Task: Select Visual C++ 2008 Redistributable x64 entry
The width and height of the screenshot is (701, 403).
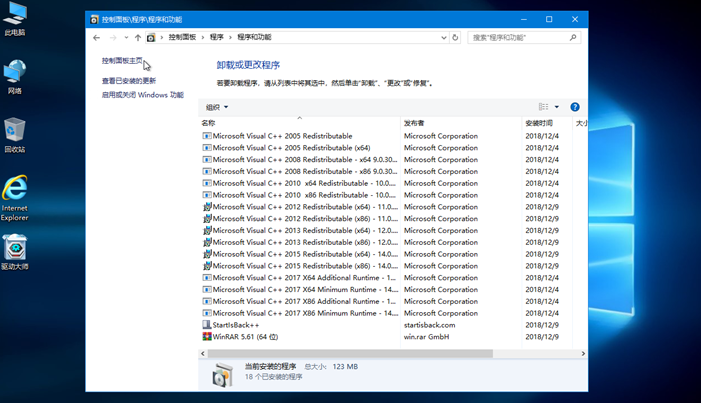Action: [x=305, y=160]
